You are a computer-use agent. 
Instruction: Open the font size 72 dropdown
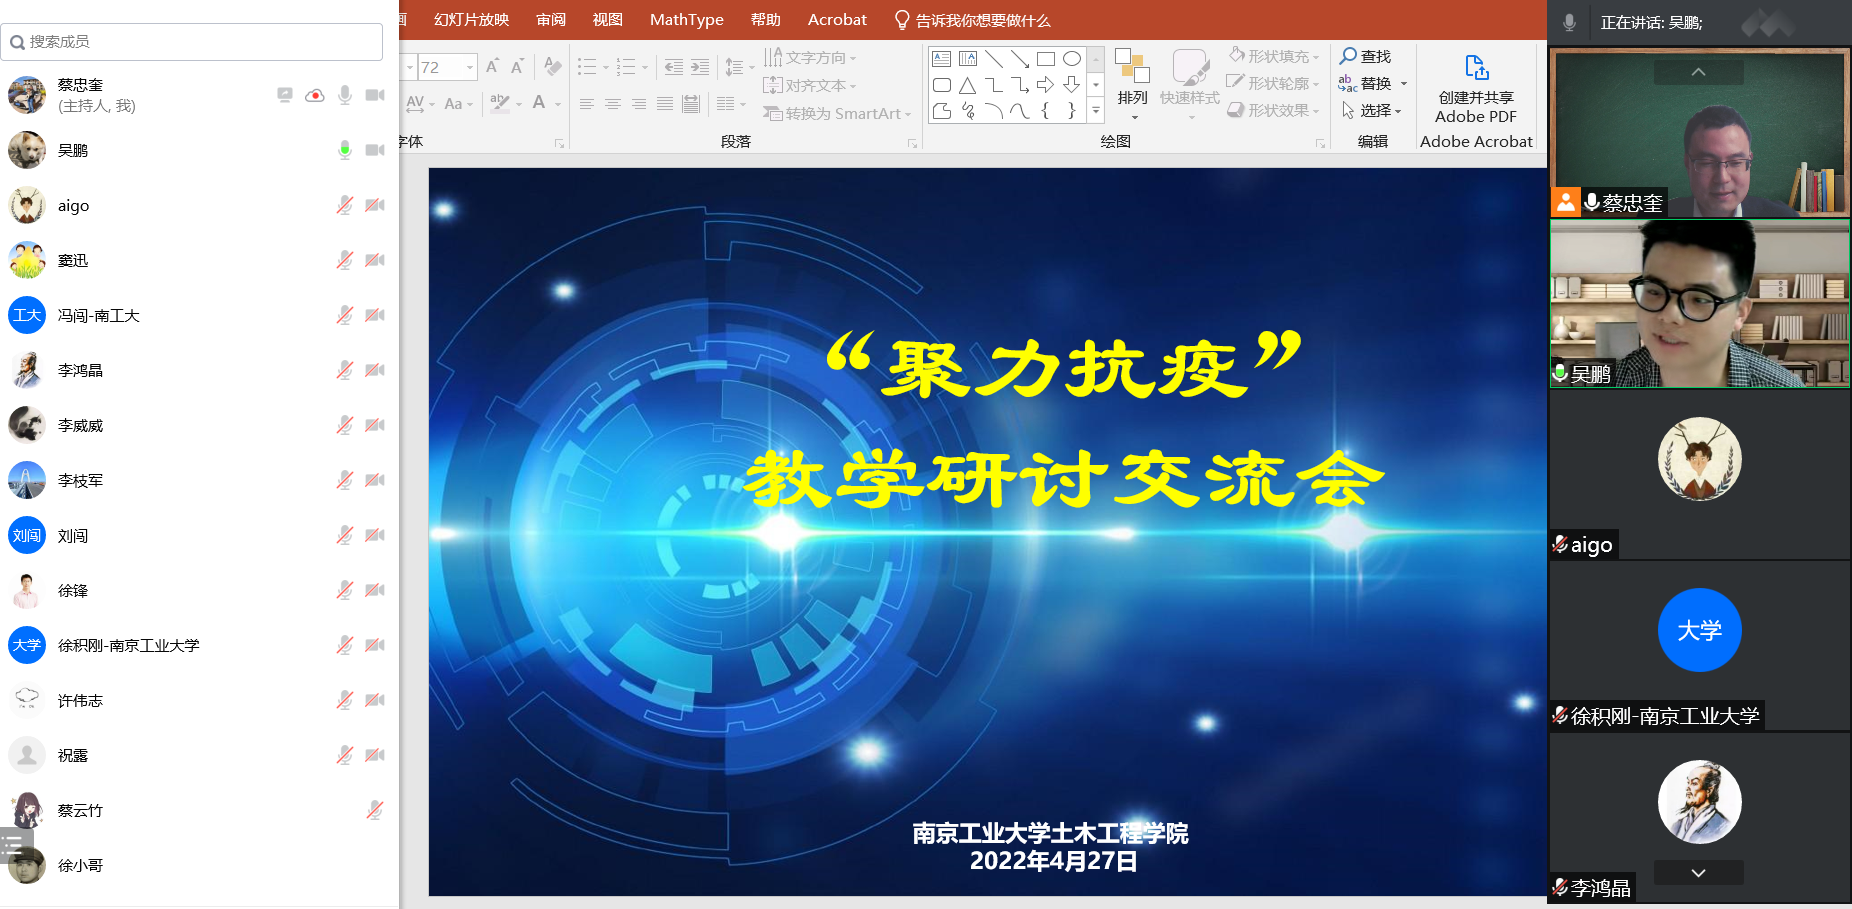click(x=470, y=67)
